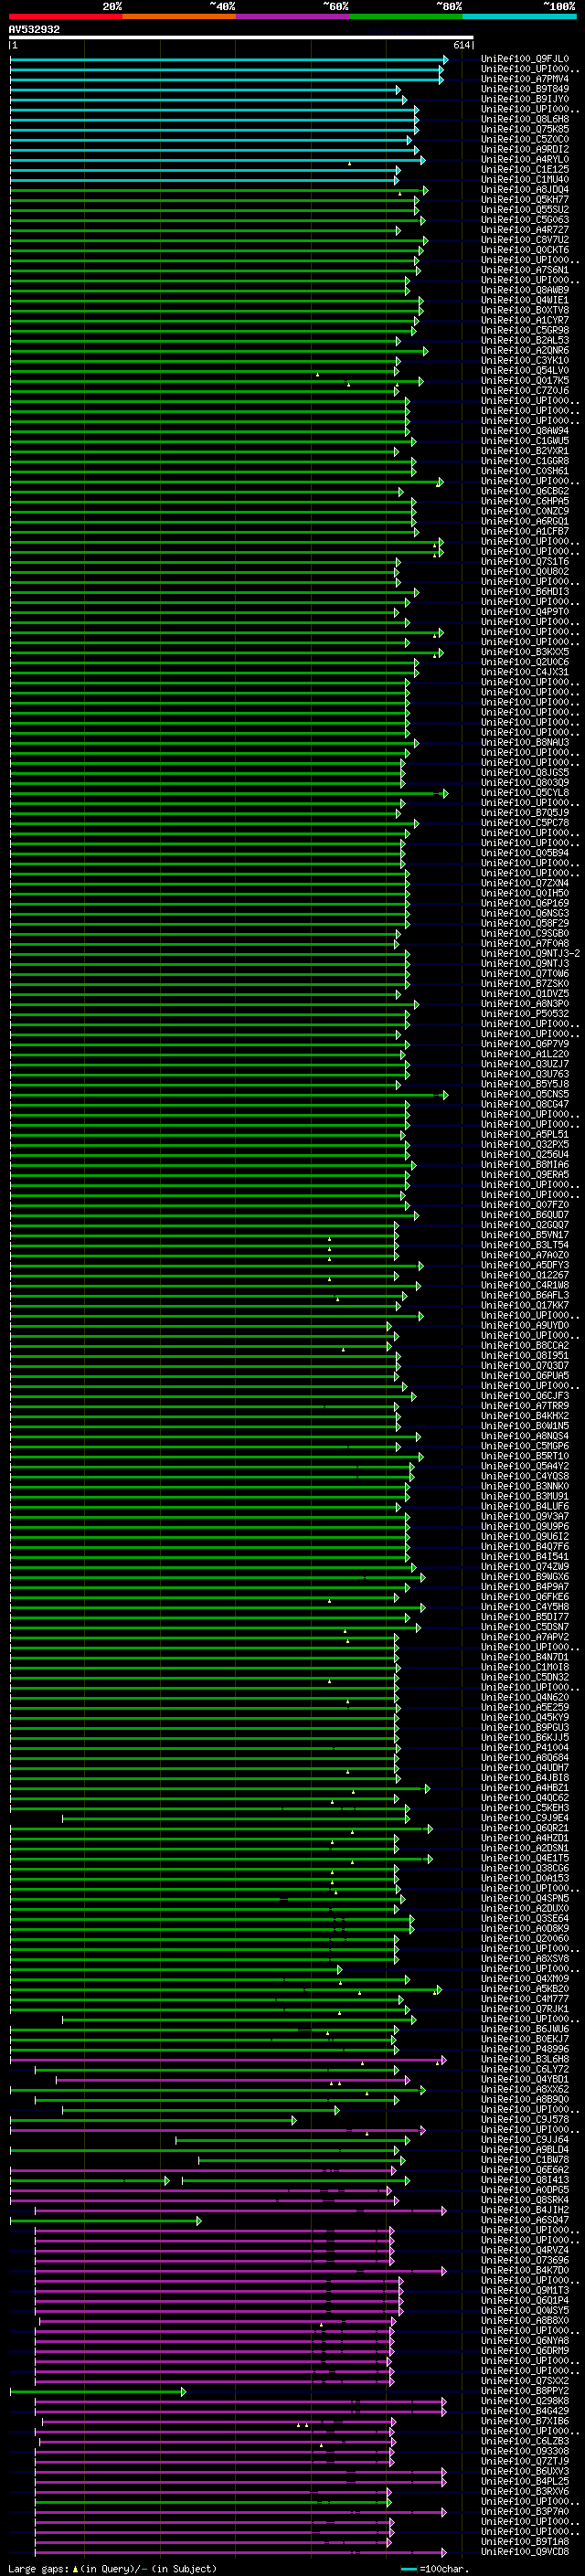Select hit UniRef100_B3L6H8
Image resolution: width=585 pixels, height=2576 pixels.
point(524,2059)
